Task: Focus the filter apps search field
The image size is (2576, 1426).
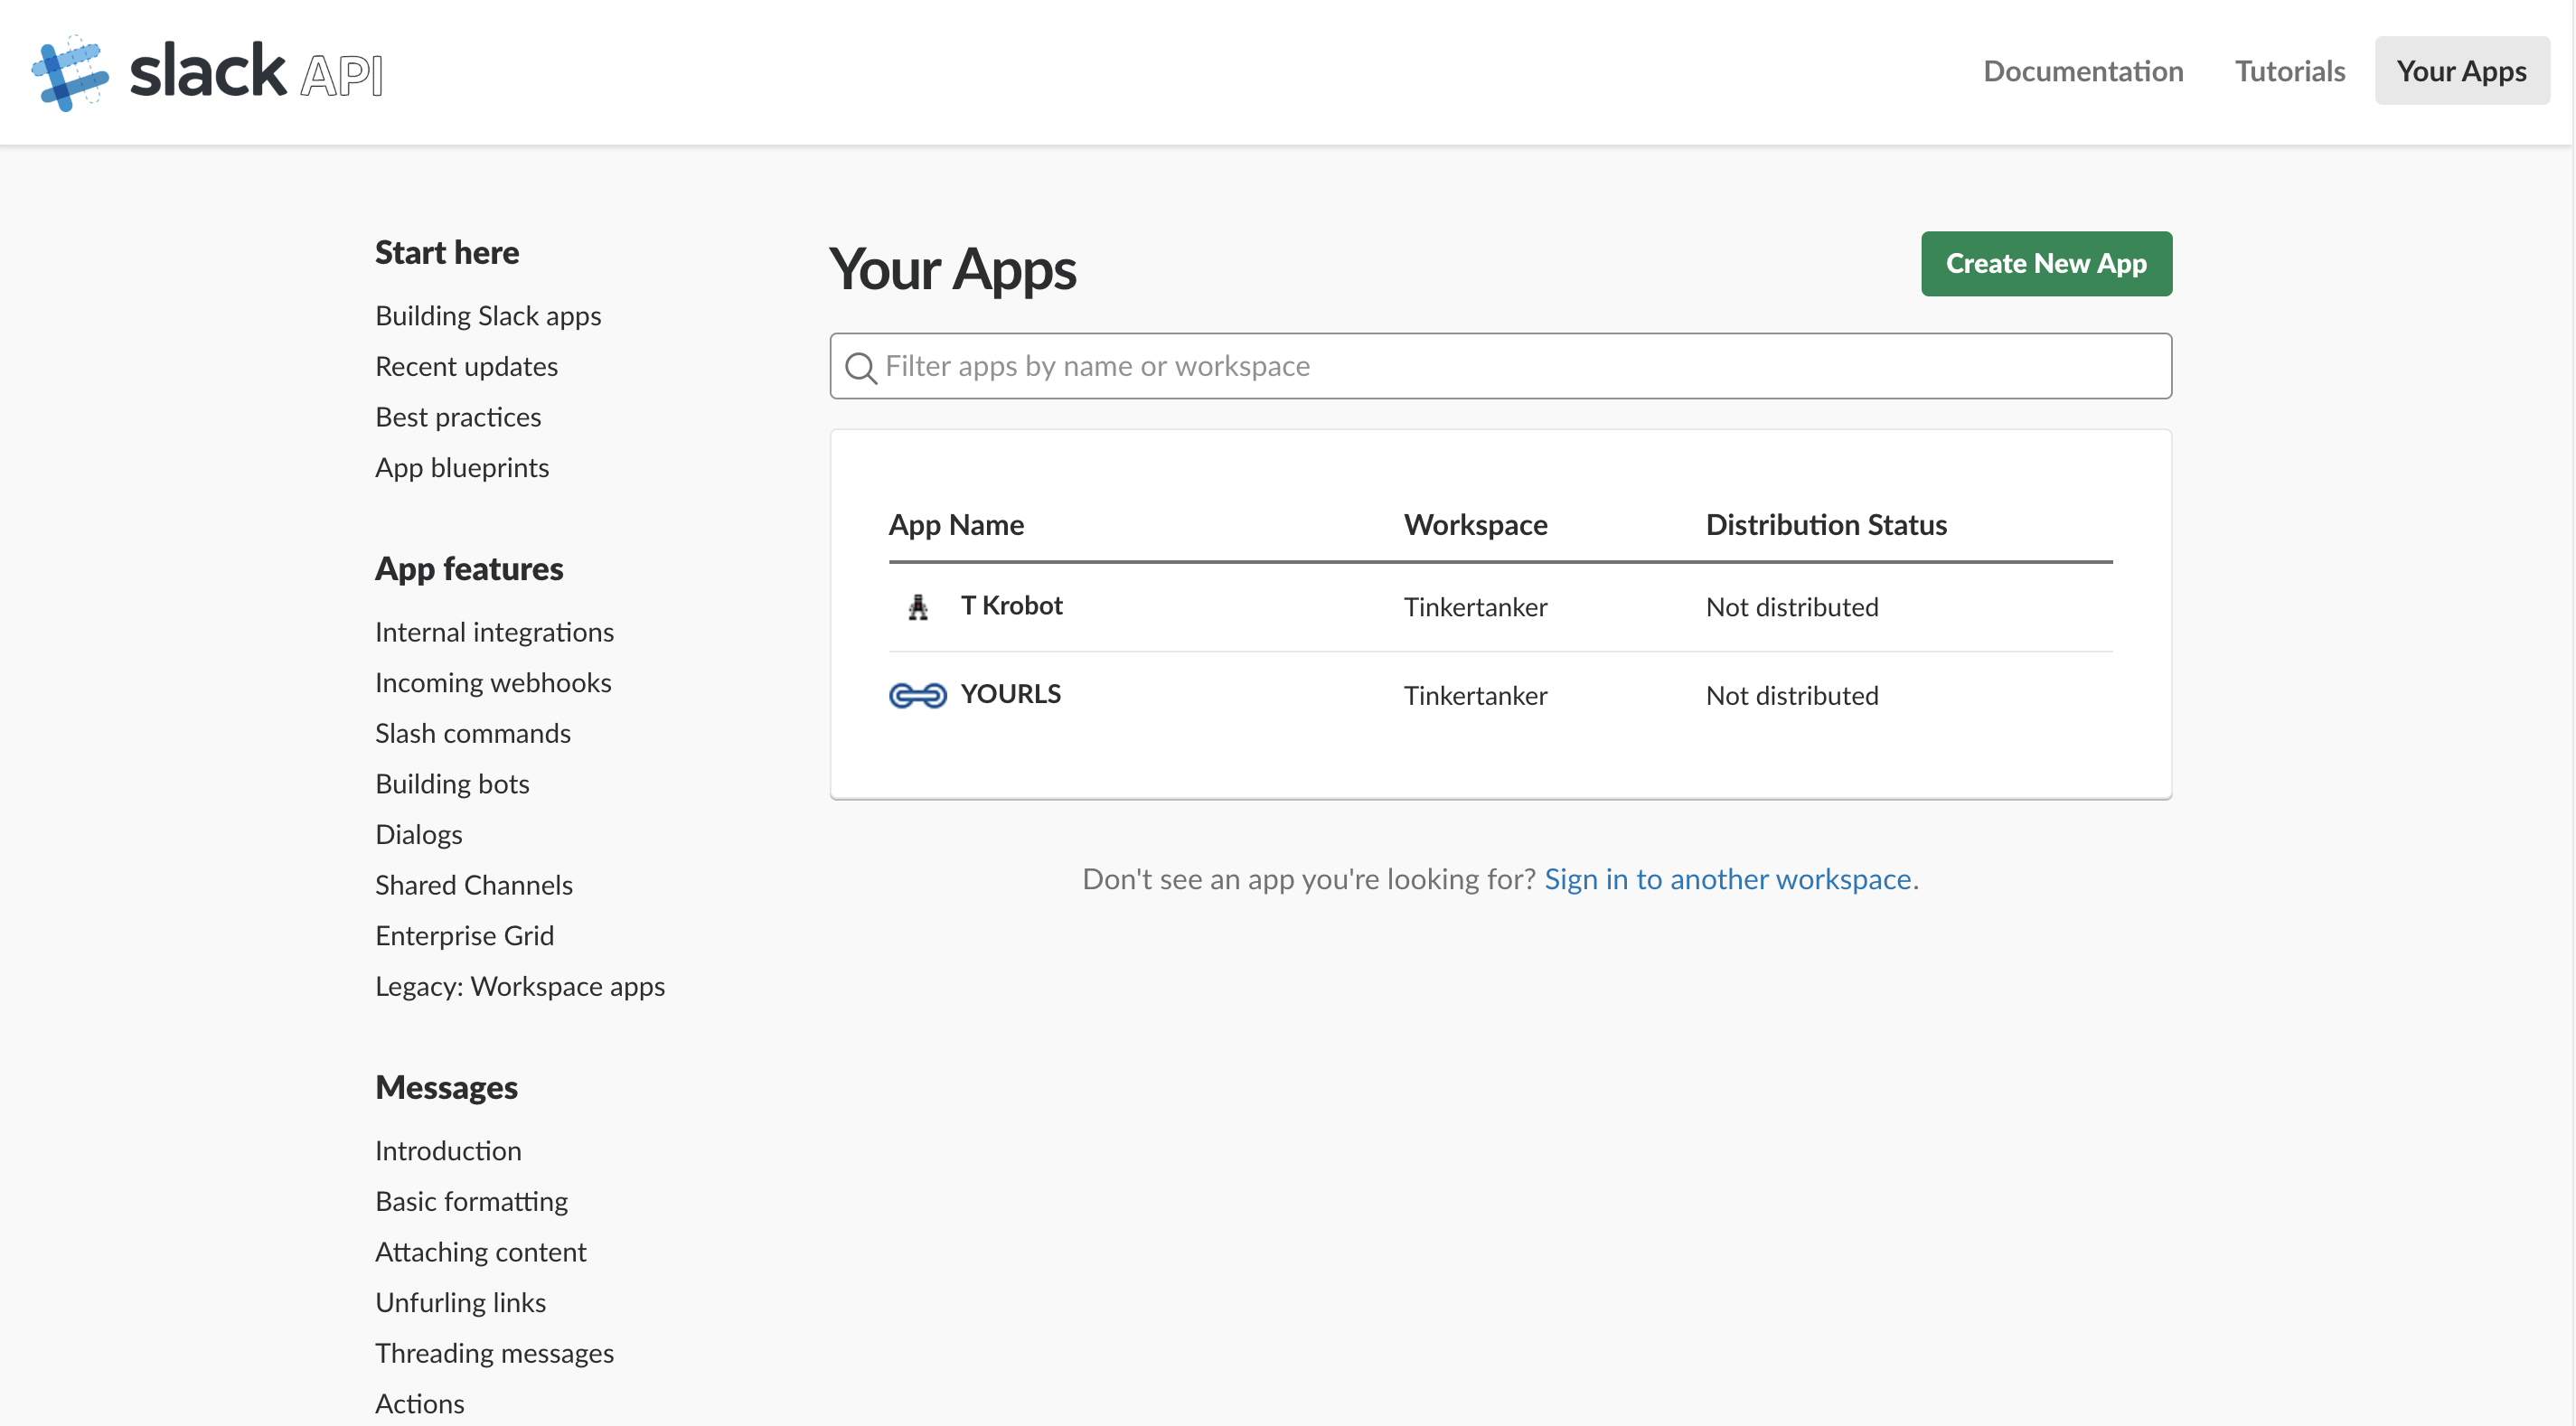Action: tap(1500, 366)
